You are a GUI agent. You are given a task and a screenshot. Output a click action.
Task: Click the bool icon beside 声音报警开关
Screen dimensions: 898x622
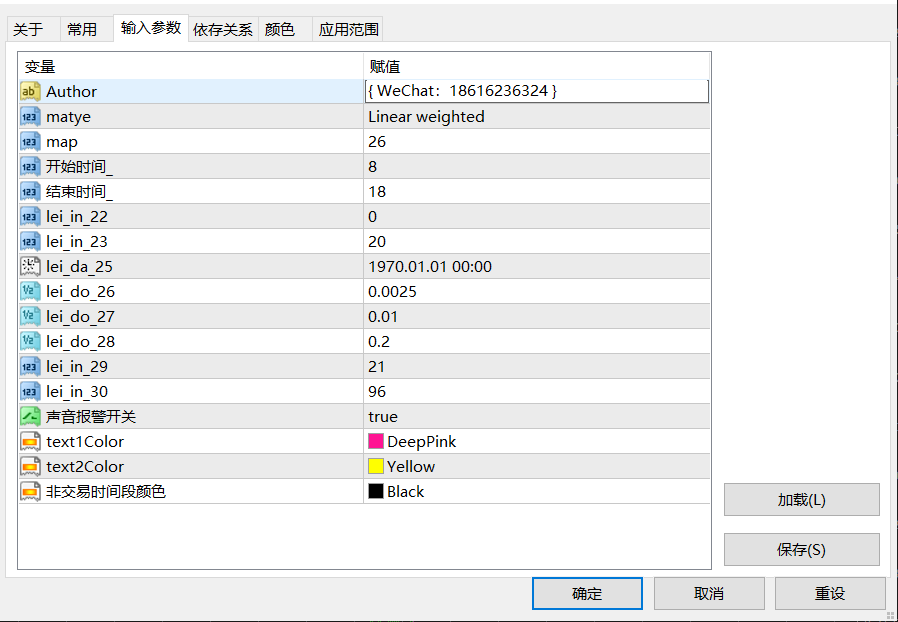point(30,416)
